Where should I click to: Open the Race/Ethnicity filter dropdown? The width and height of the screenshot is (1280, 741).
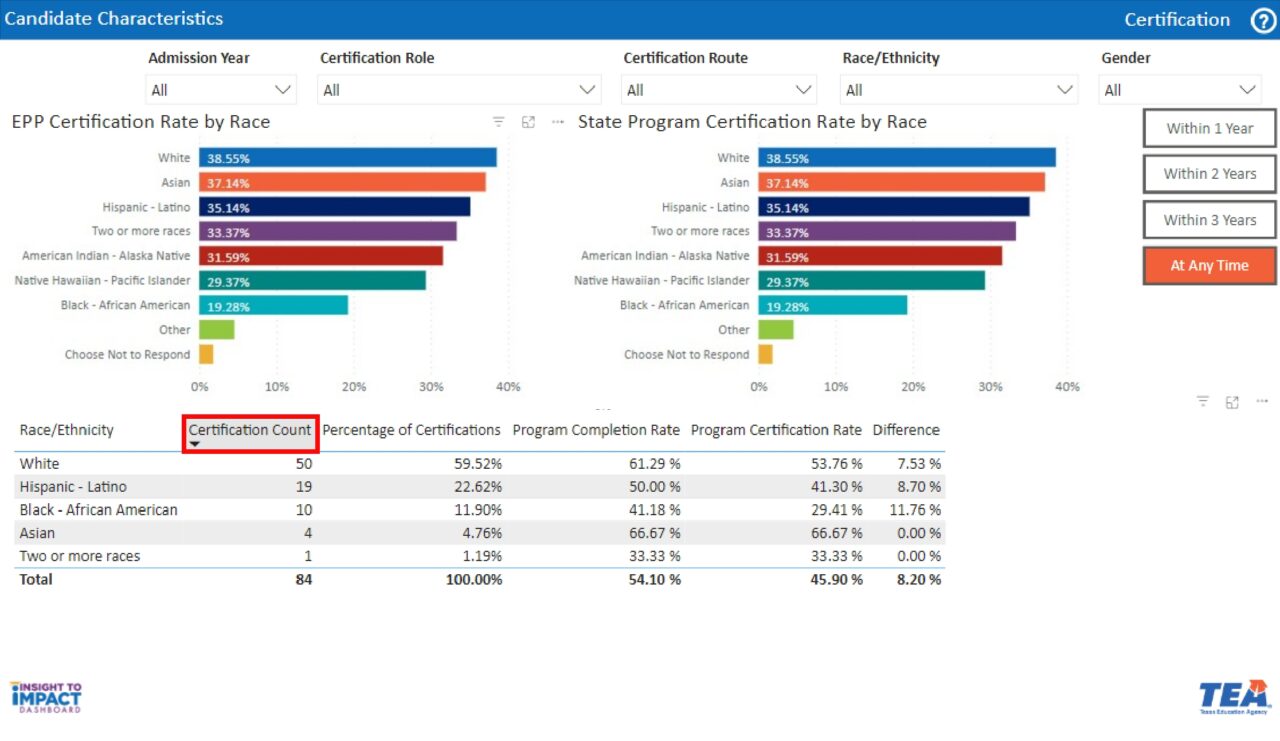pyautogui.click(x=959, y=90)
